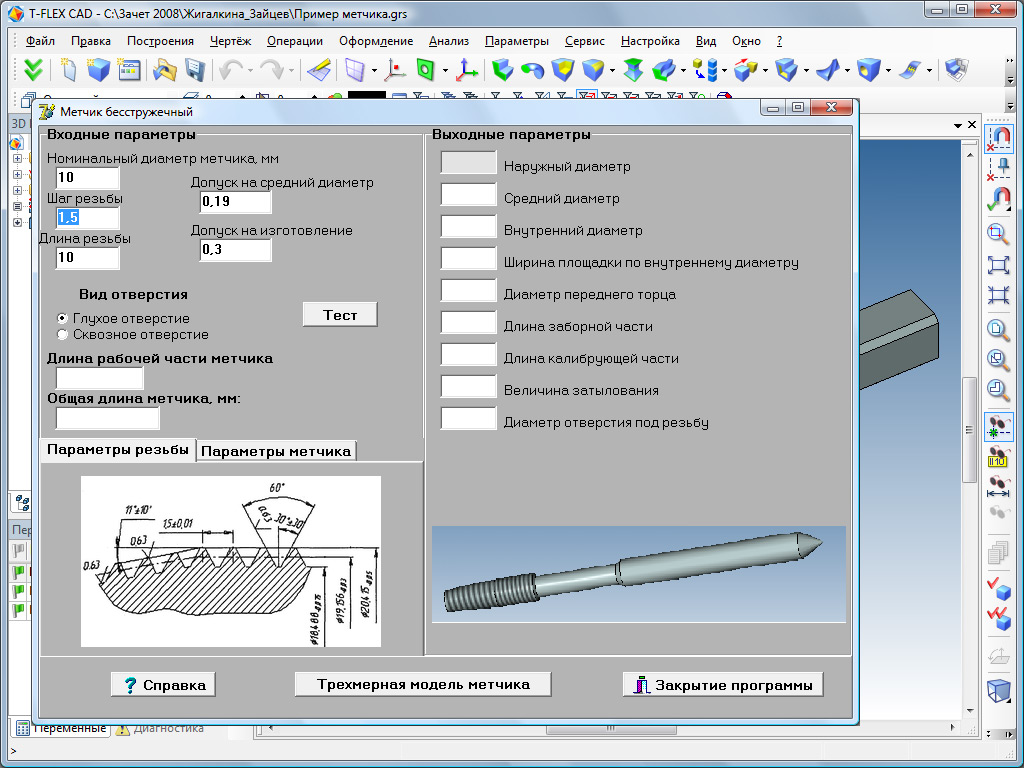Toggle the red magnet snap icon

tap(998, 137)
